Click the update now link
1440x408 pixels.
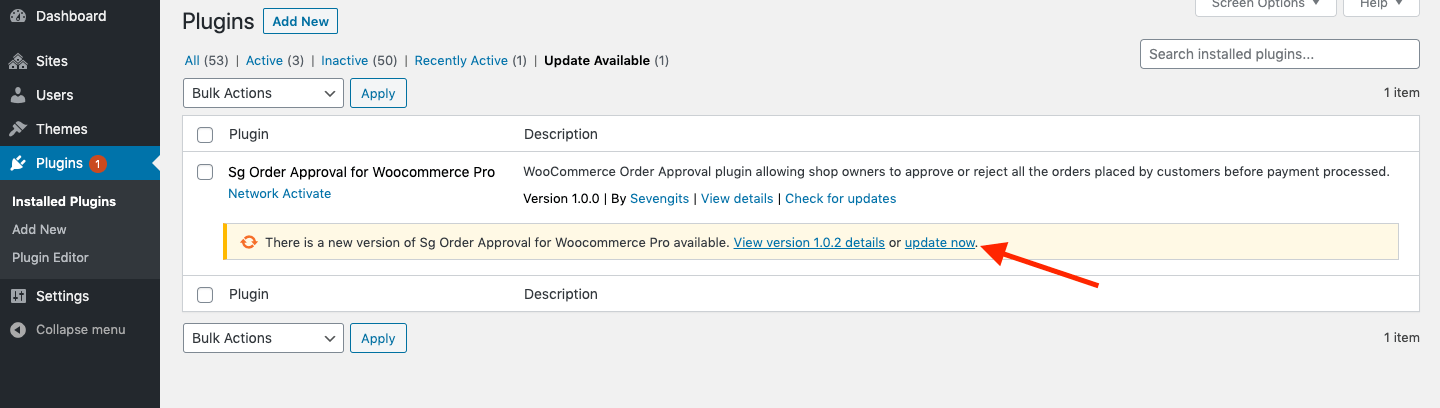click(940, 242)
